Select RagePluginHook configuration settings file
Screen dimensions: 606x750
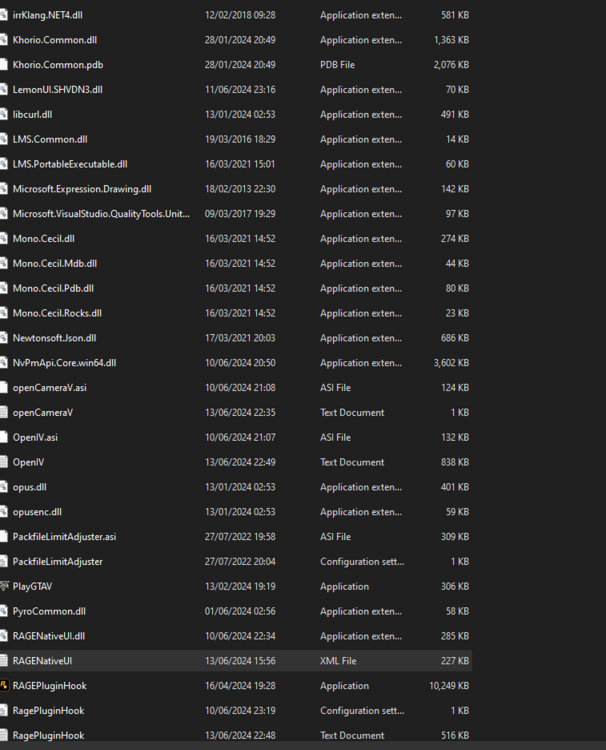[48, 711]
